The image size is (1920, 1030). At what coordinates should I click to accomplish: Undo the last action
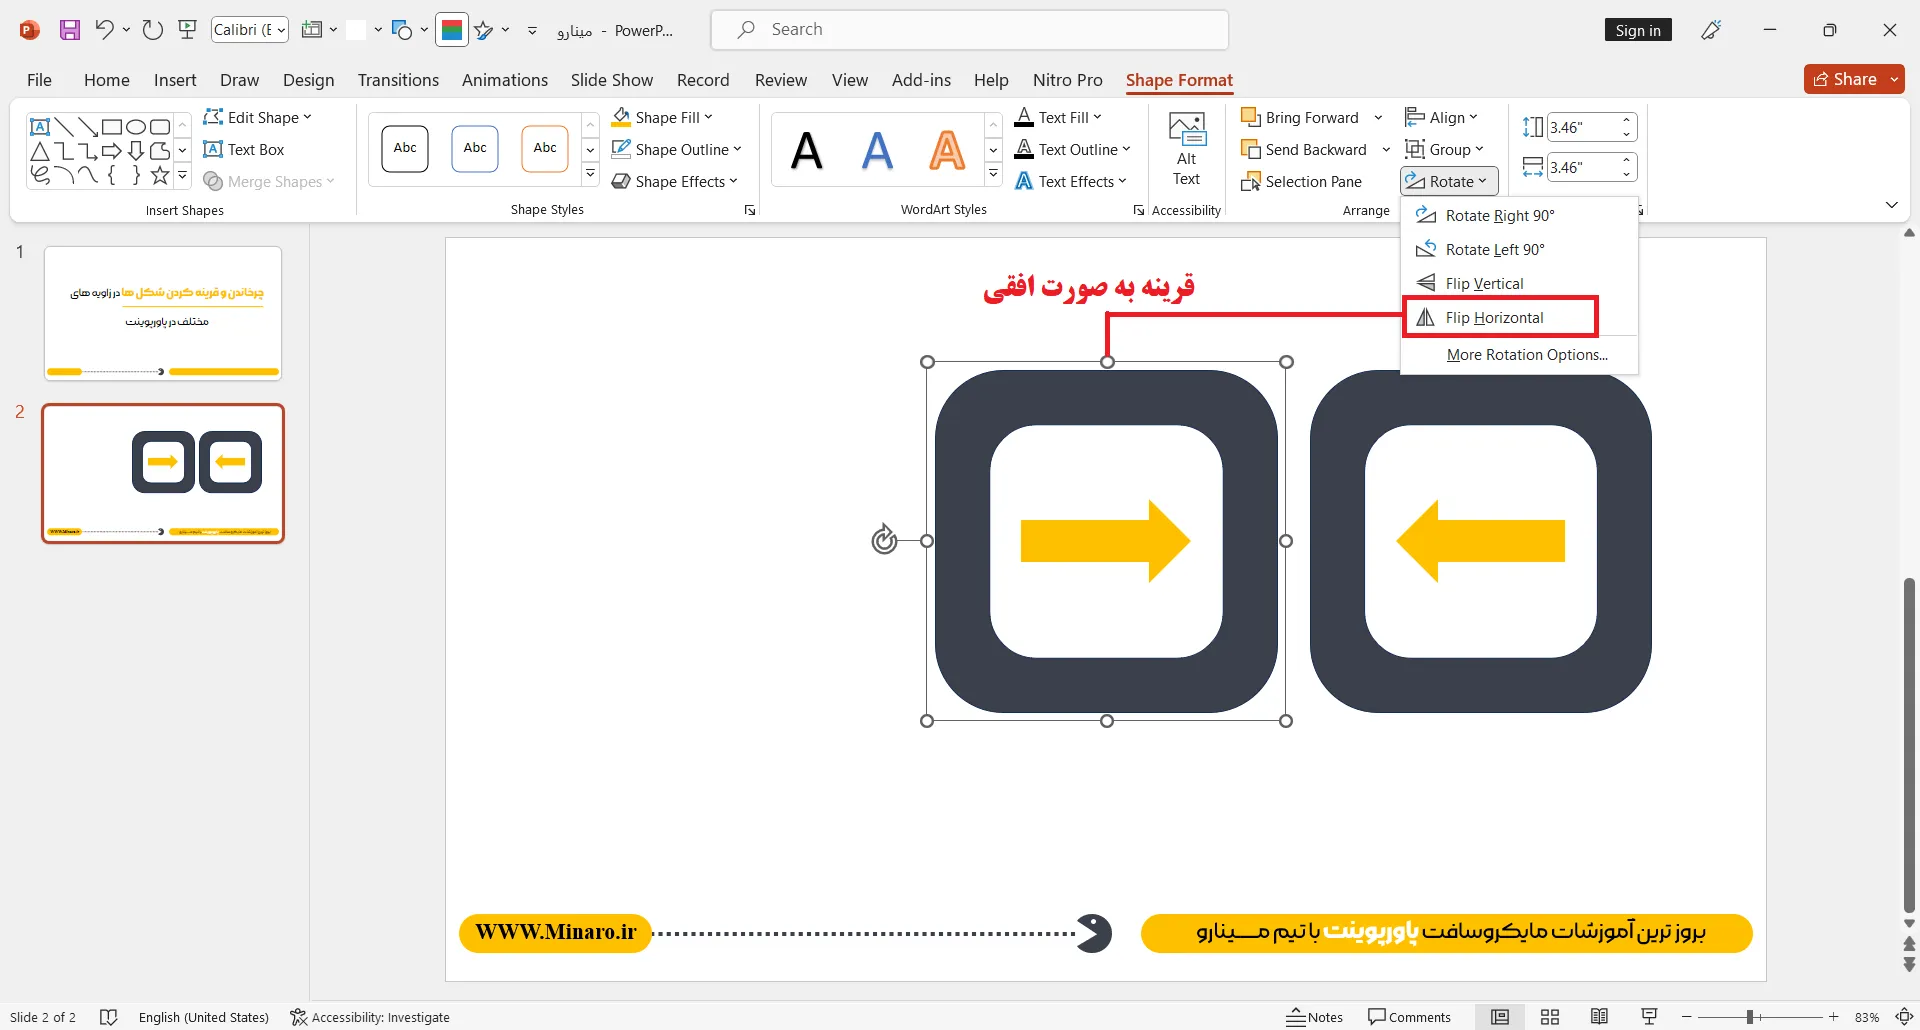pos(104,30)
